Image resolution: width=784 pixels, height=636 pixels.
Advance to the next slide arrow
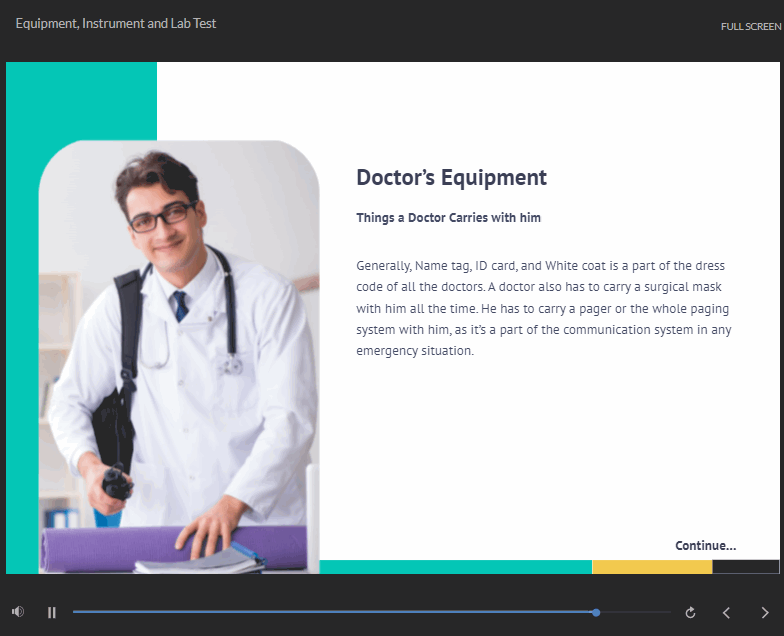[x=764, y=612]
